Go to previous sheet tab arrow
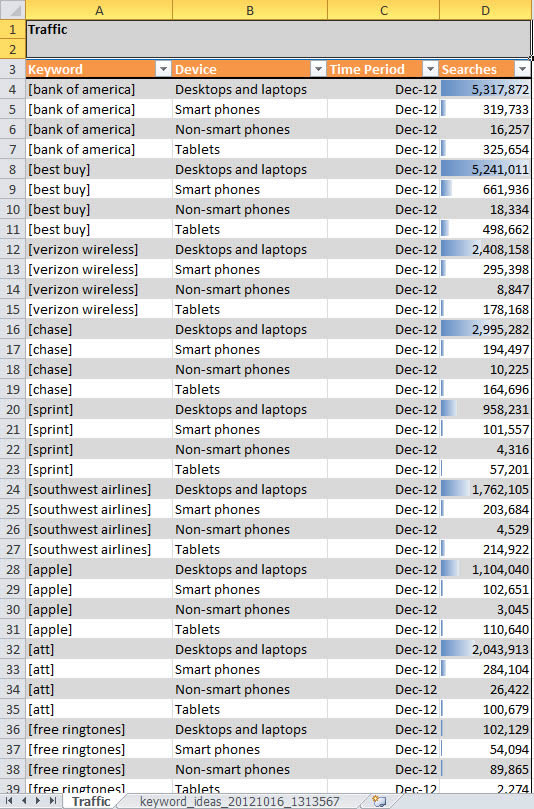This screenshot has width=534, height=809. click(24, 801)
